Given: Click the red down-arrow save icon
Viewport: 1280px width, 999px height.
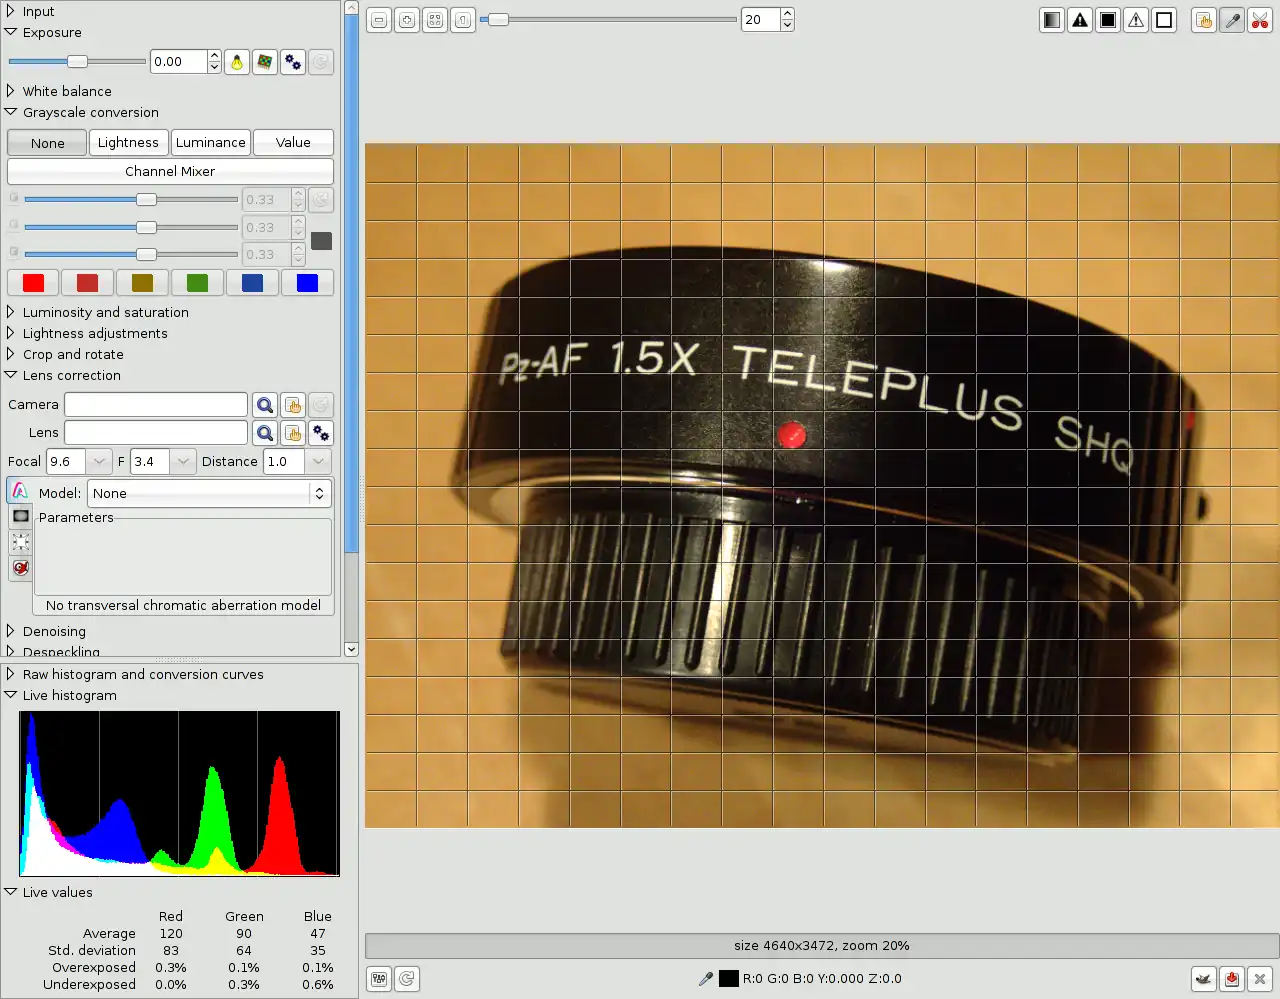Looking at the screenshot, I should 1232,979.
